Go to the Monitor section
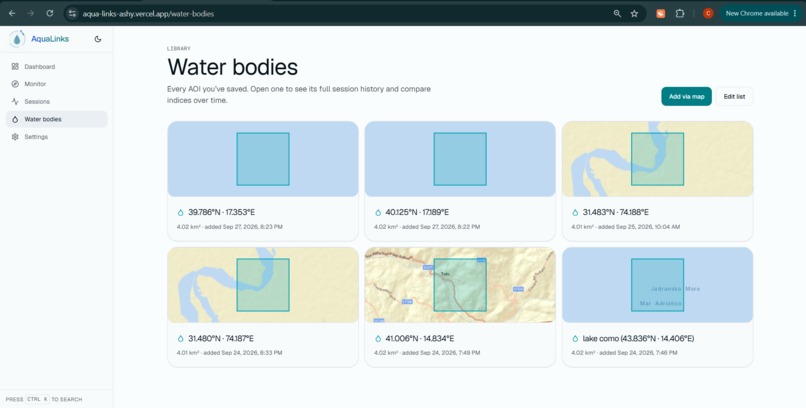Screen dimensions: 806x408 coord(57,84)
